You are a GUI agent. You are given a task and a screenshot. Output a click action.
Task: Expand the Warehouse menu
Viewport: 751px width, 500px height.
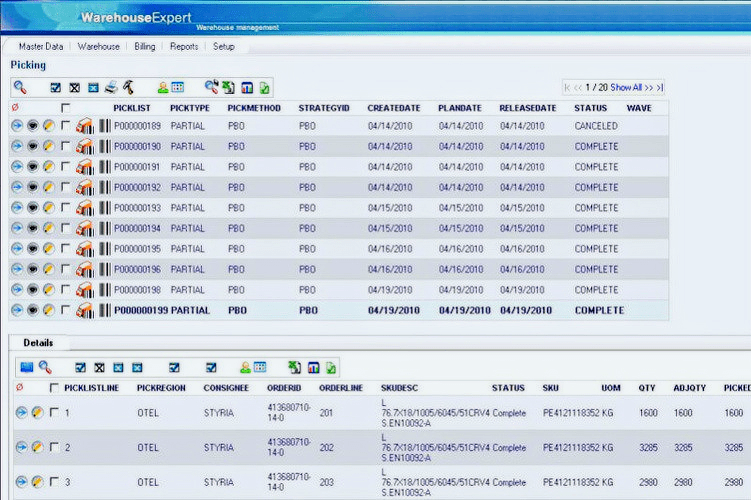[99, 46]
